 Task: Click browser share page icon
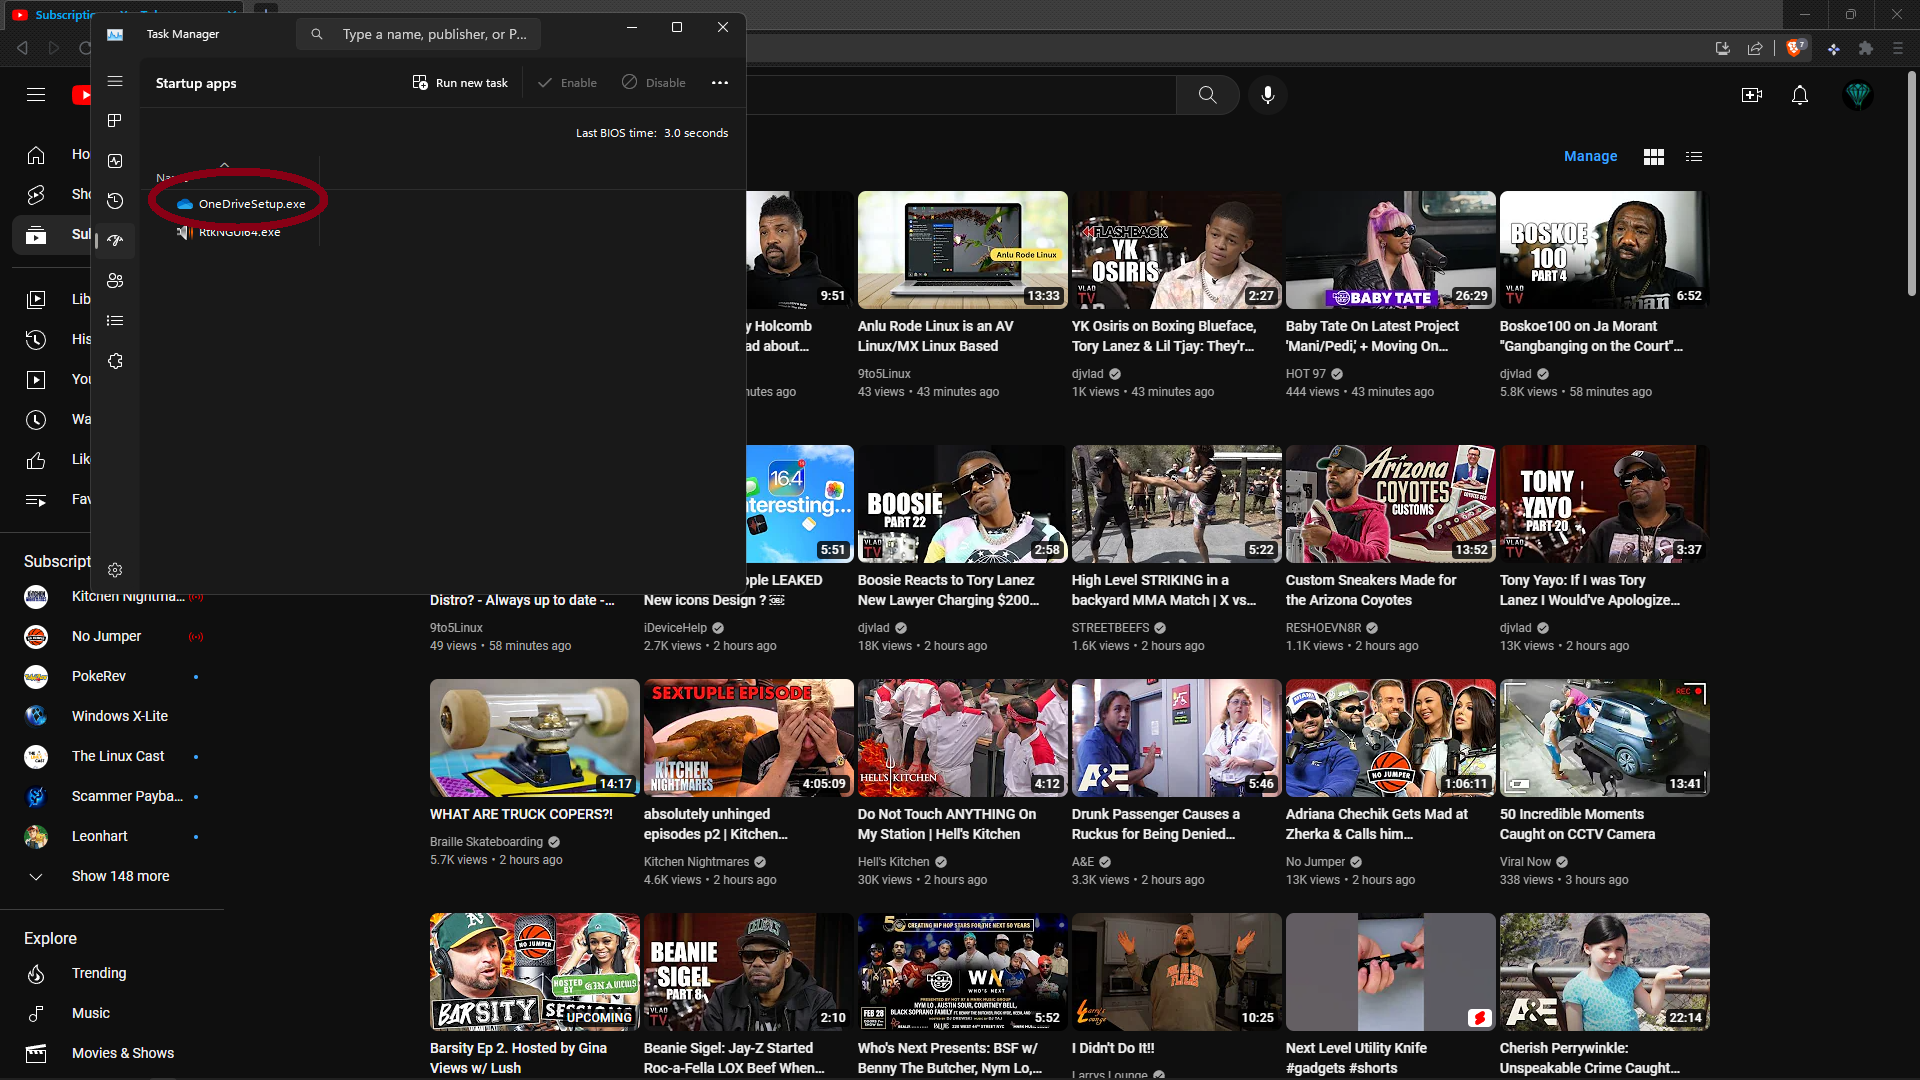click(x=1755, y=48)
